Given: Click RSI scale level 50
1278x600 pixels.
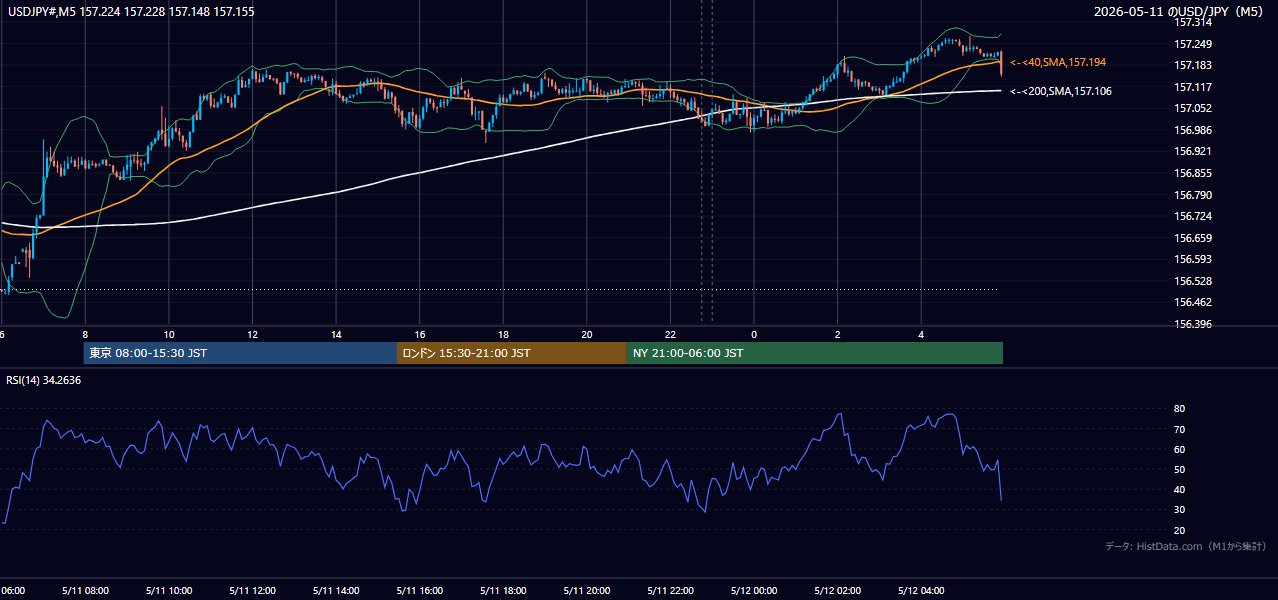Looking at the screenshot, I should (1180, 469).
